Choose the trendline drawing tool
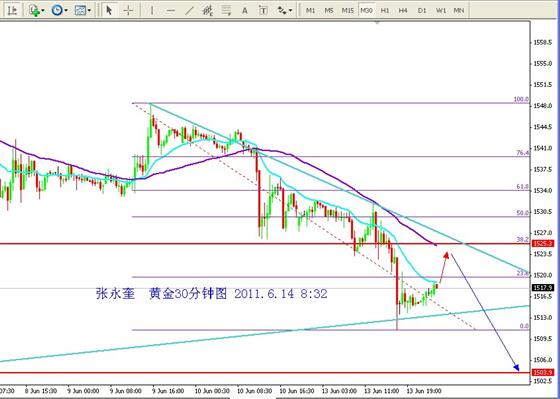The width and height of the screenshot is (560, 399). pyautogui.click(x=189, y=10)
